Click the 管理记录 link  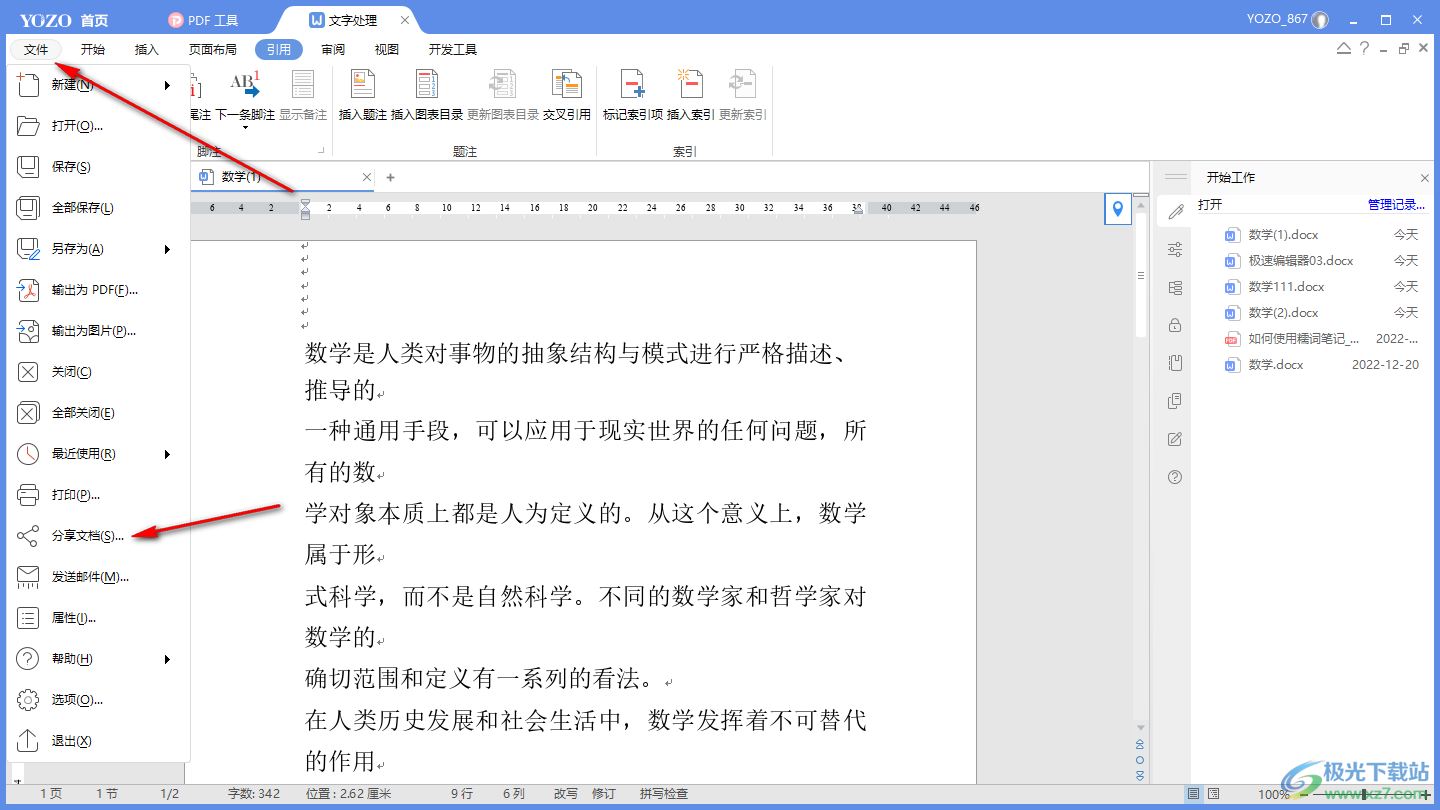tap(1396, 205)
